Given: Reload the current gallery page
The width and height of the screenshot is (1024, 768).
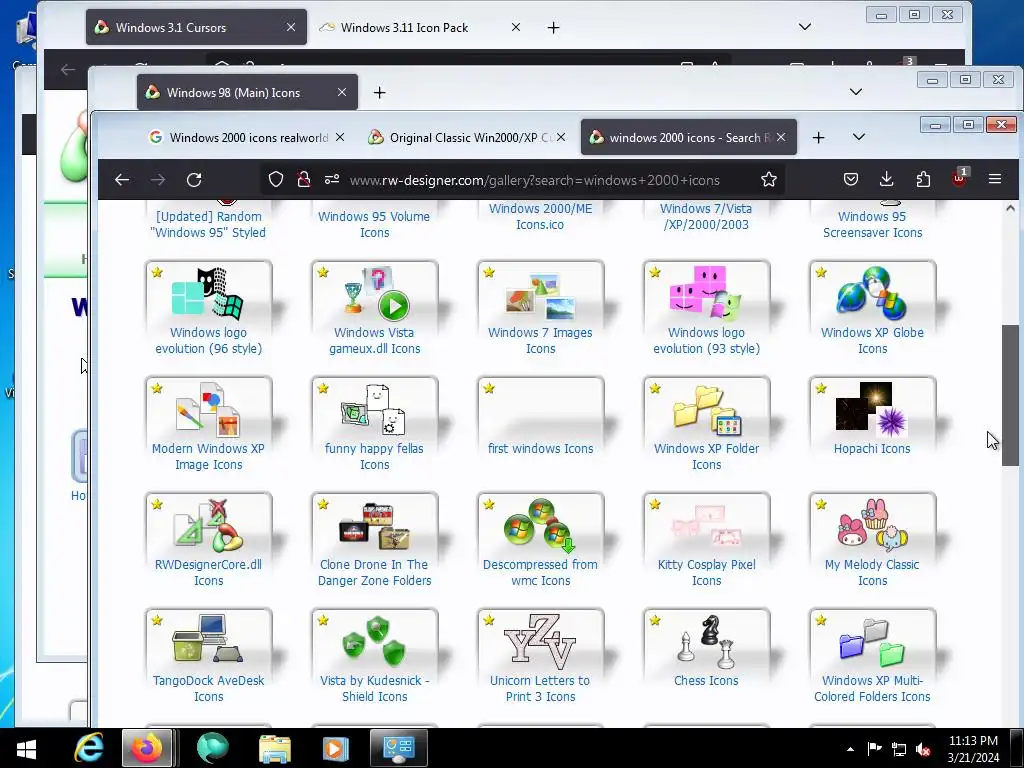Looking at the screenshot, I should tap(194, 180).
